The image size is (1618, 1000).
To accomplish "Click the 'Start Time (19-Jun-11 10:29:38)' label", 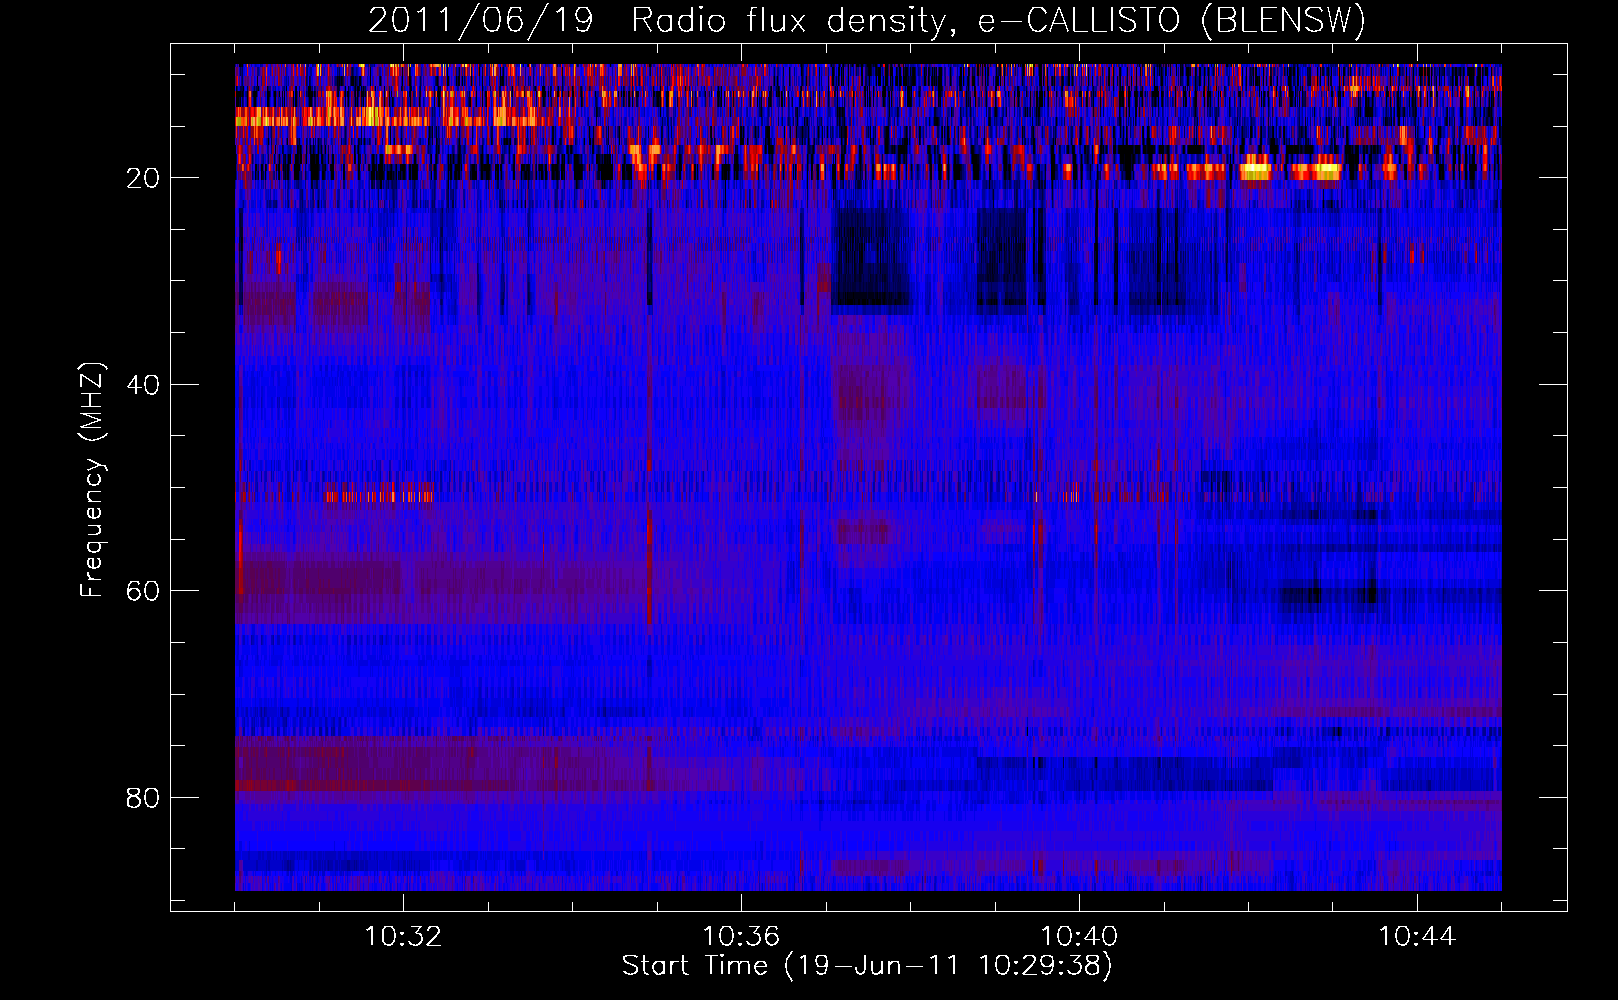I will (867, 966).
